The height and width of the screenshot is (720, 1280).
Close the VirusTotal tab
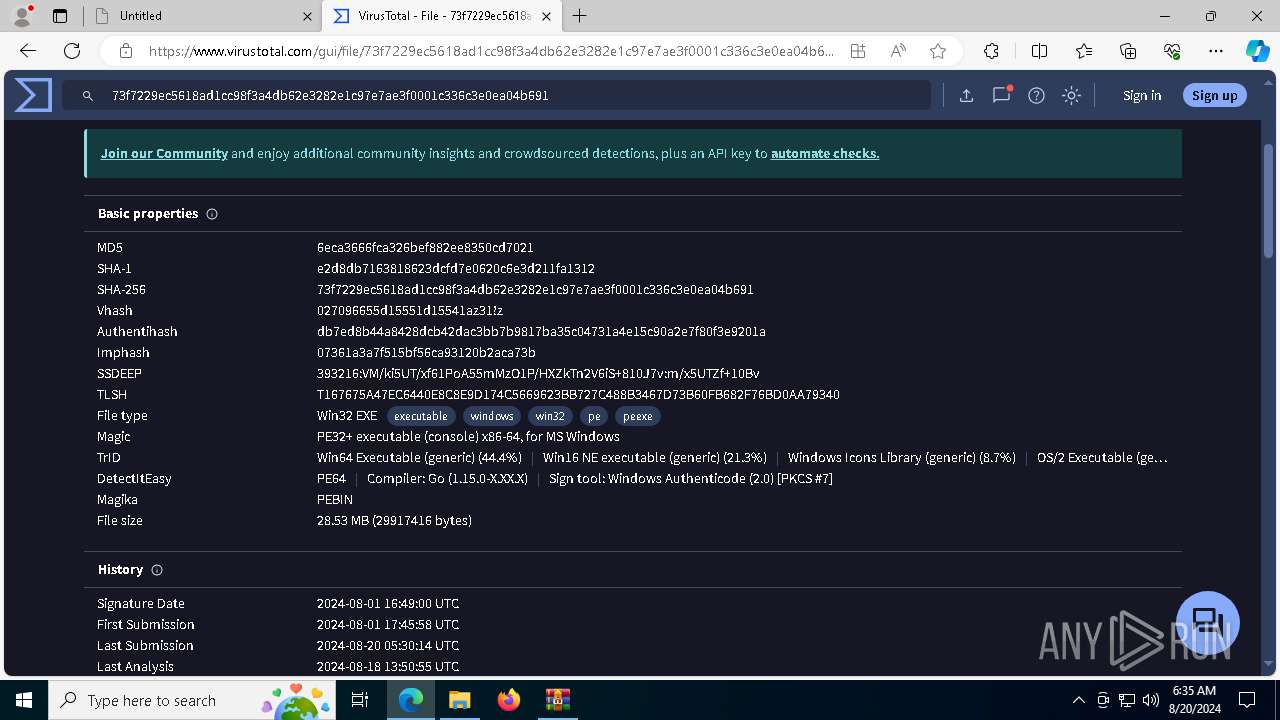[548, 16]
